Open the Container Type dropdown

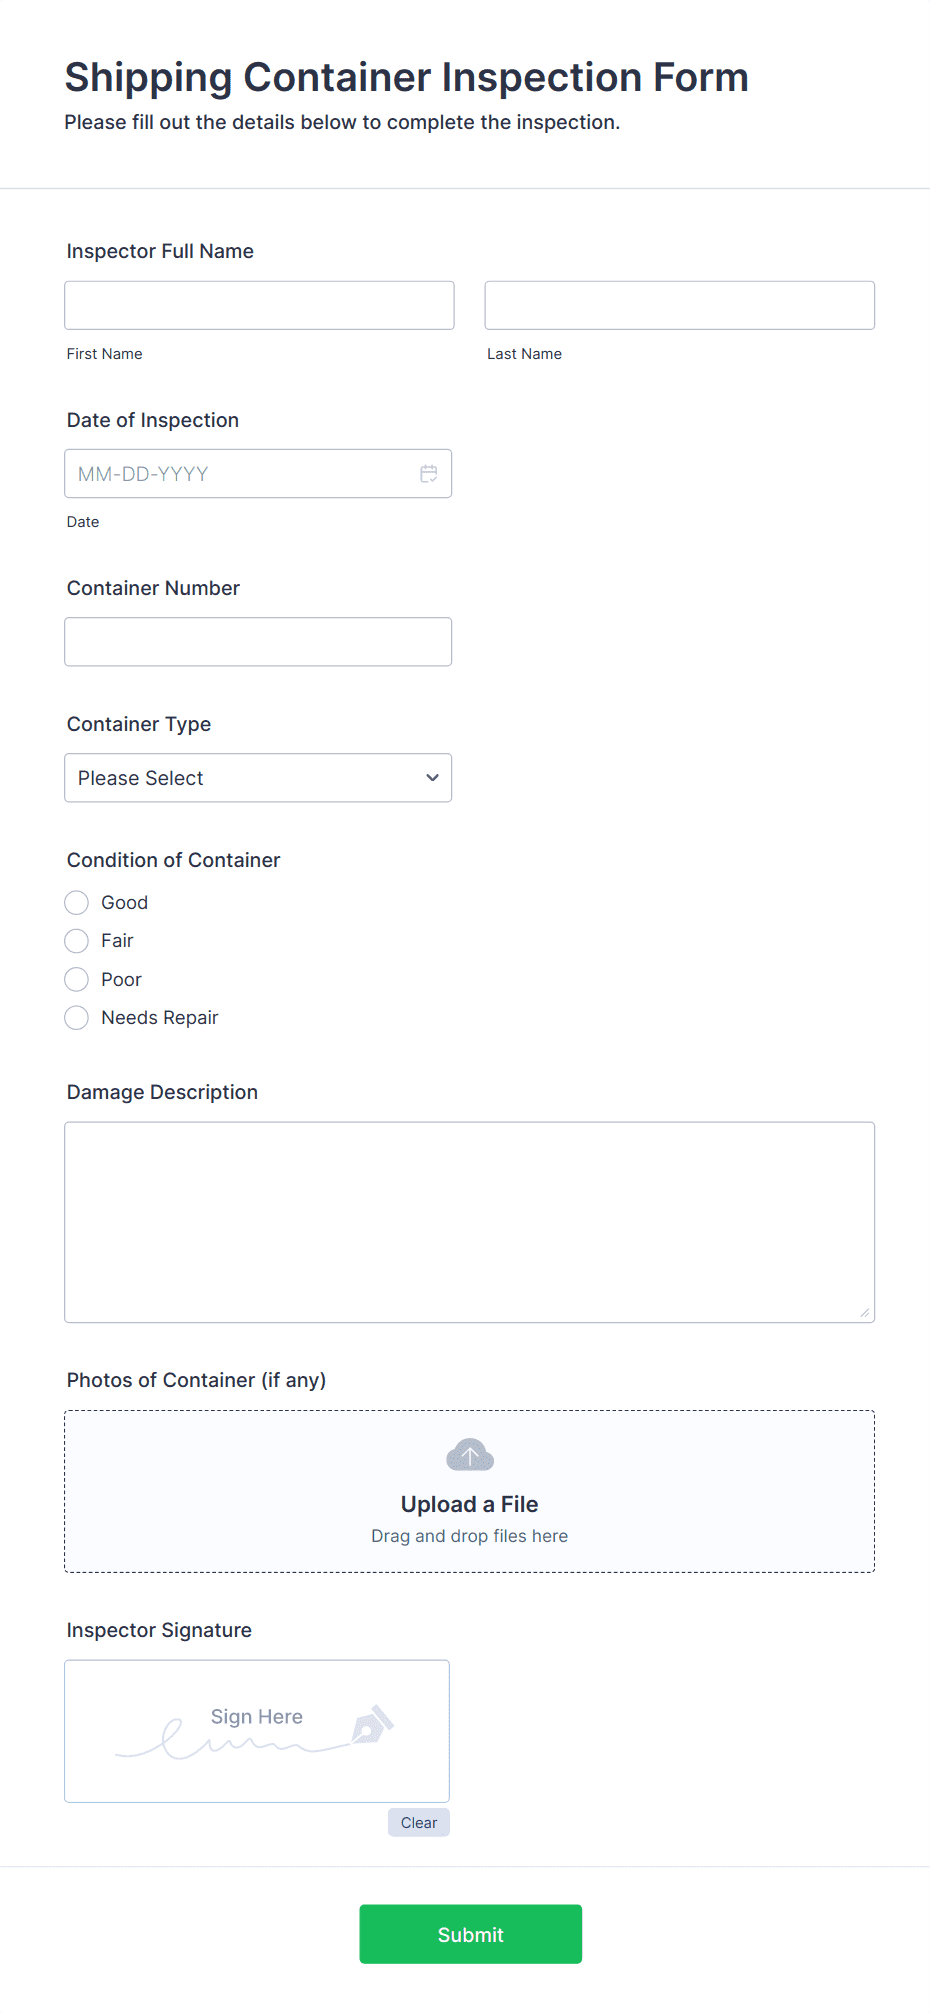(x=257, y=777)
